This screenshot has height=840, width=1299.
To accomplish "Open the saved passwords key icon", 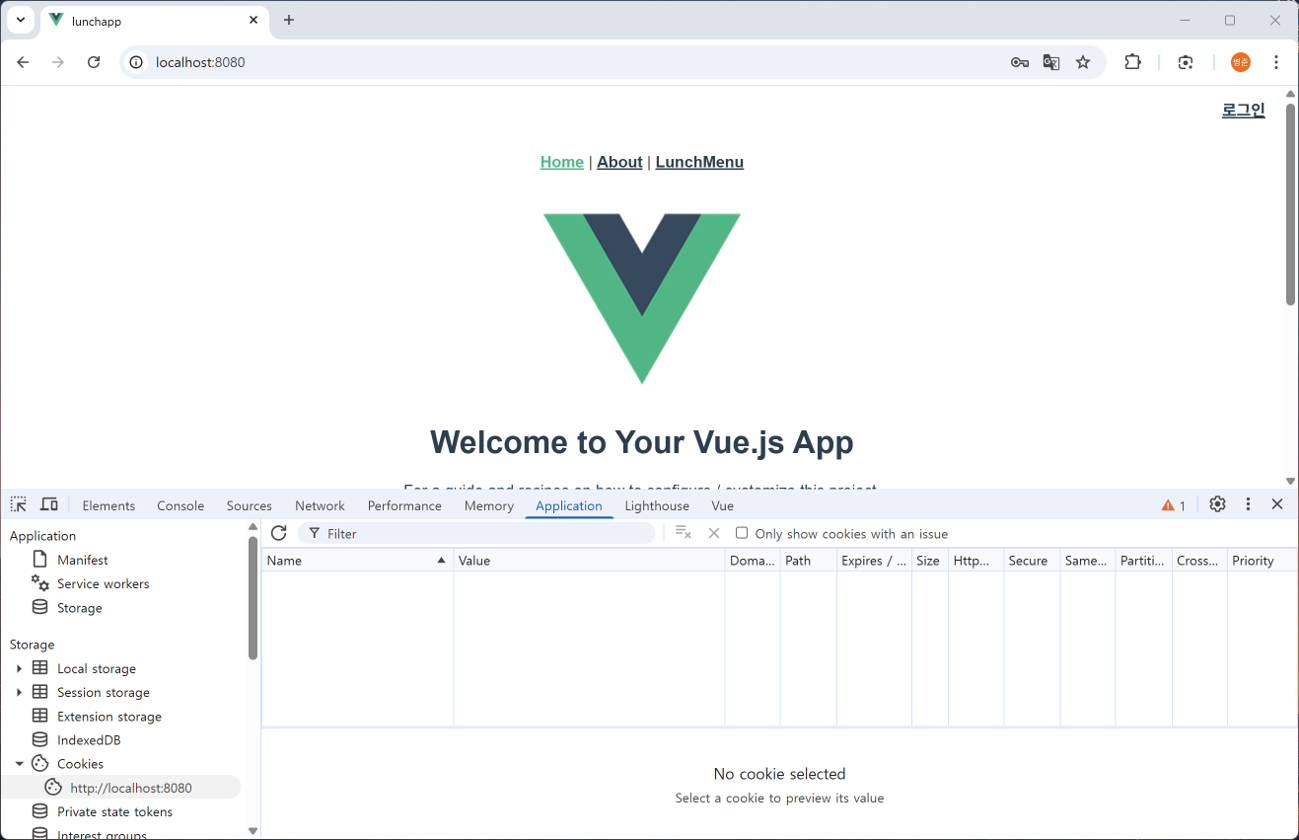I will 1019,62.
